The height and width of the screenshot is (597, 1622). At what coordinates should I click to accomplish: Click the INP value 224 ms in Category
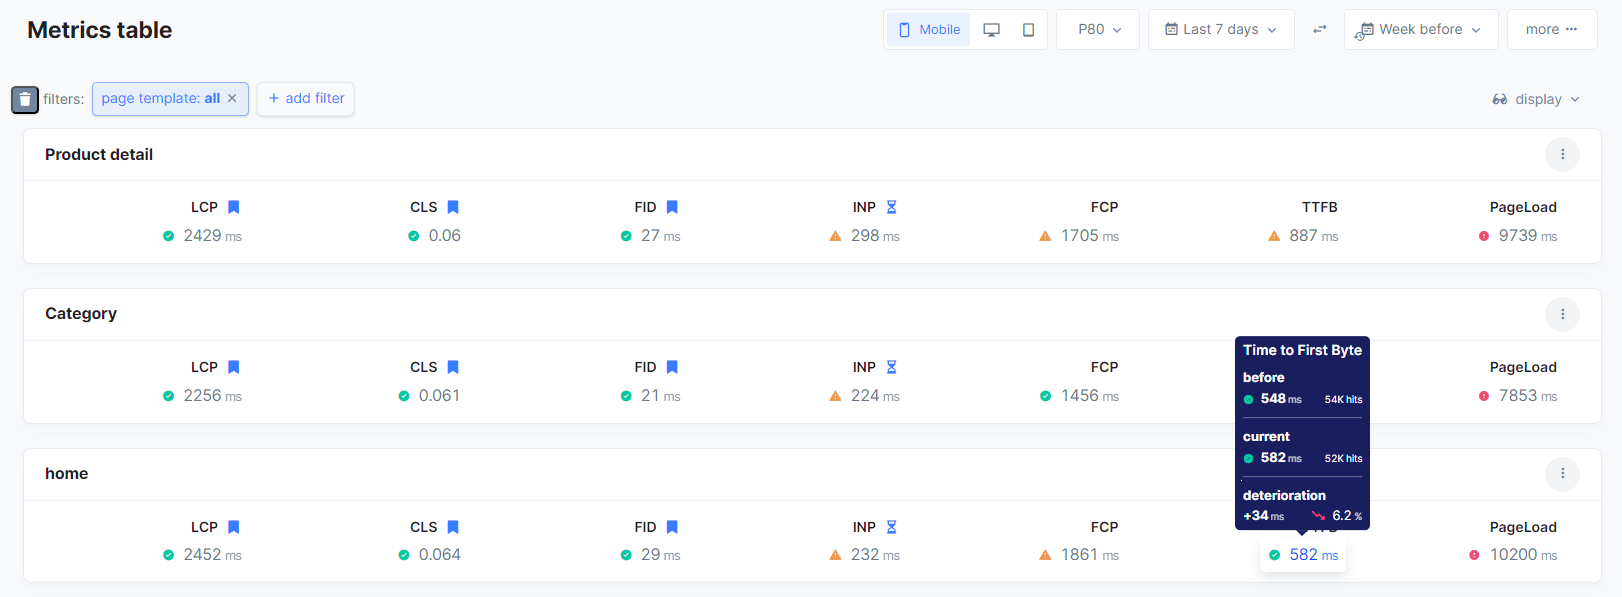click(x=875, y=396)
